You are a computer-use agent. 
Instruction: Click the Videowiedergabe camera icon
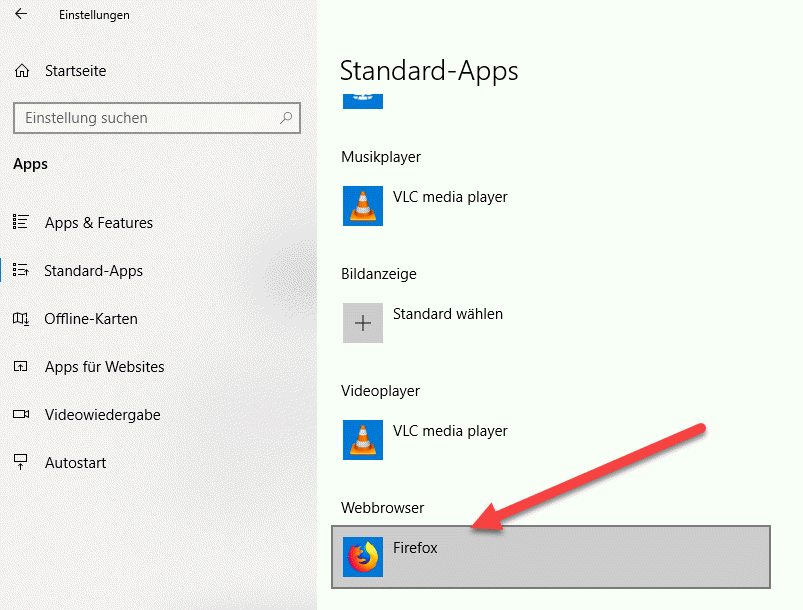click(21, 414)
